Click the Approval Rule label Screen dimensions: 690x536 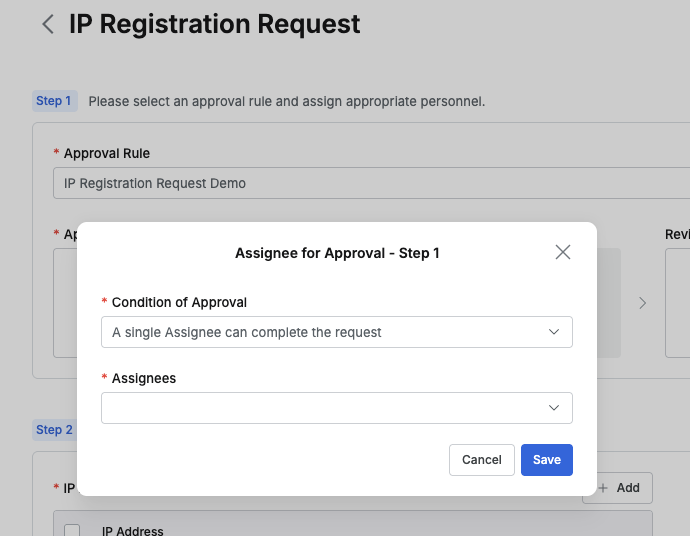point(107,153)
